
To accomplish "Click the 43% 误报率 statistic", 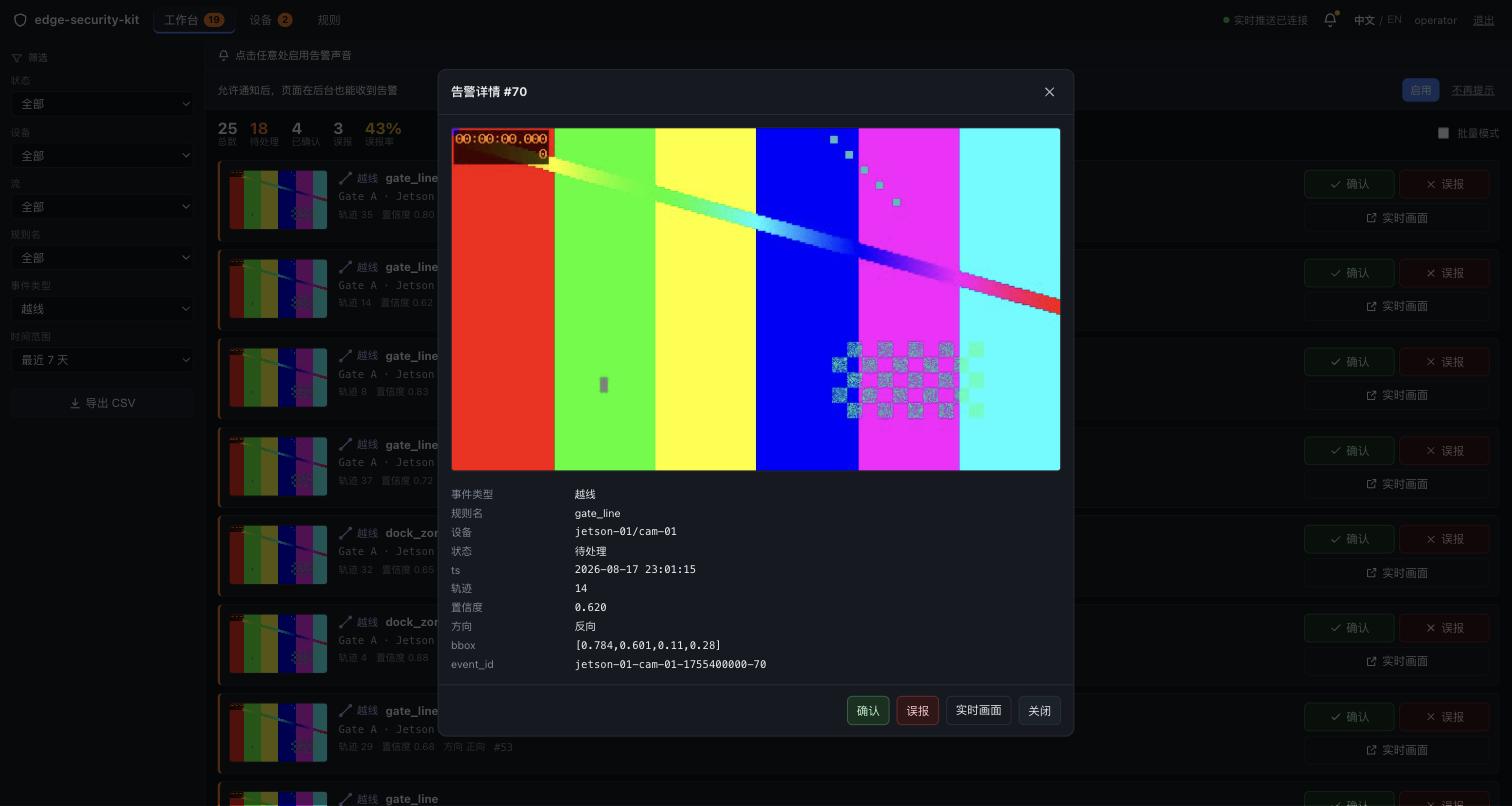I will (x=383, y=132).
